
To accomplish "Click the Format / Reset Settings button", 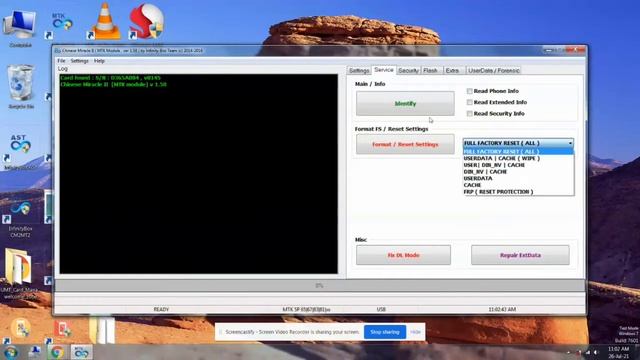I will 405,144.
